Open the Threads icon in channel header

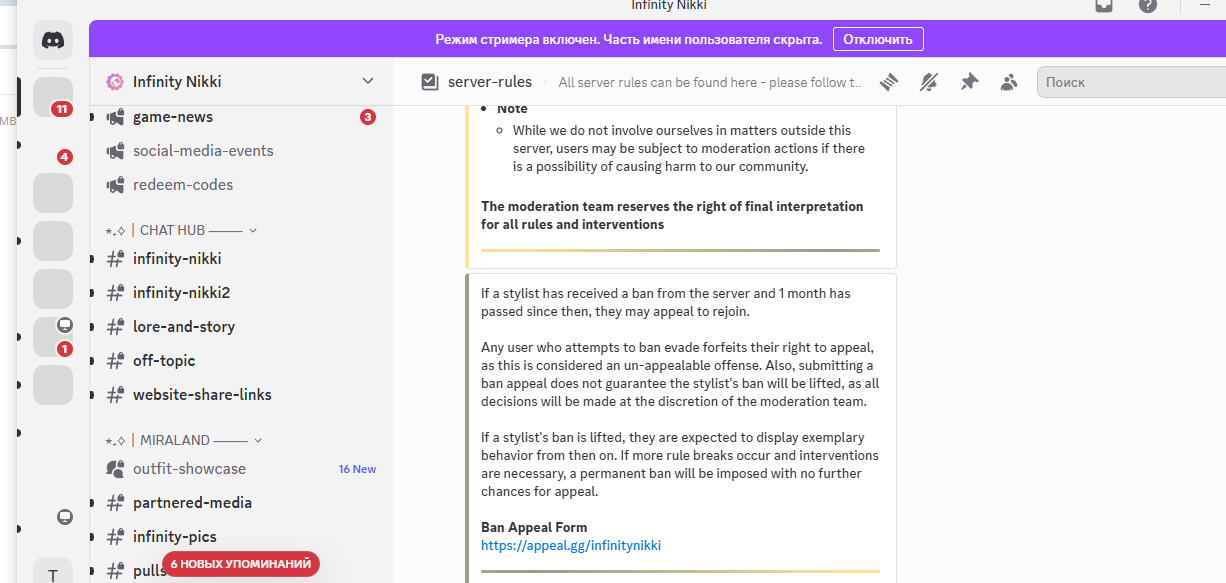tap(889, 82)
